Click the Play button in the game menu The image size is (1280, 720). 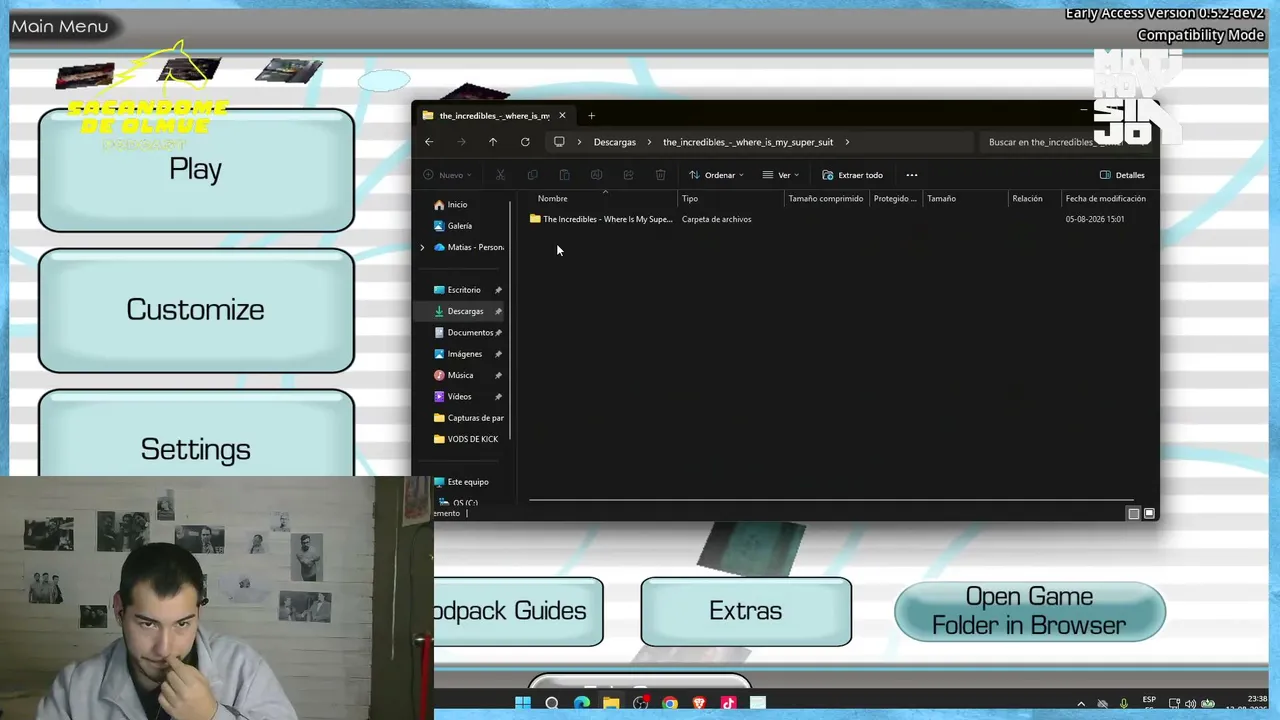196,170
